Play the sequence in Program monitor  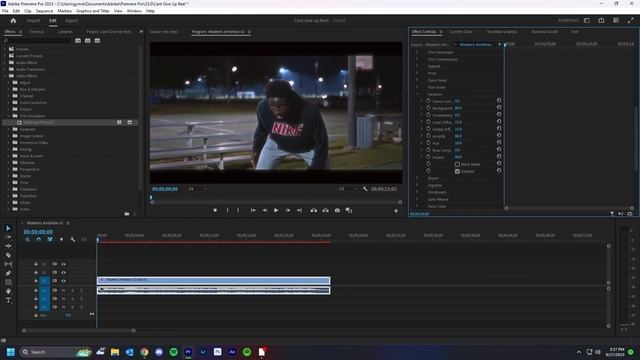point(276,210)
